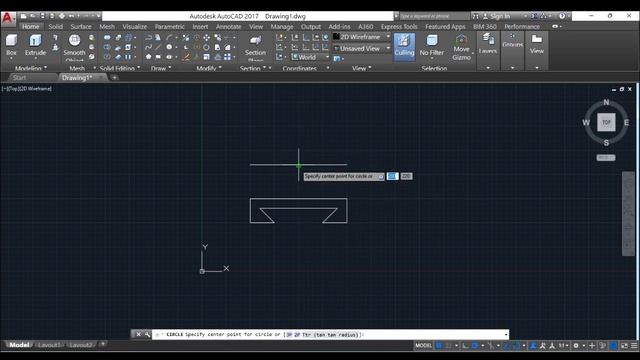Switch to the Surface ribbon tab
The height and width of the screenshot is (360, 640).
click(x=81, y=27)
